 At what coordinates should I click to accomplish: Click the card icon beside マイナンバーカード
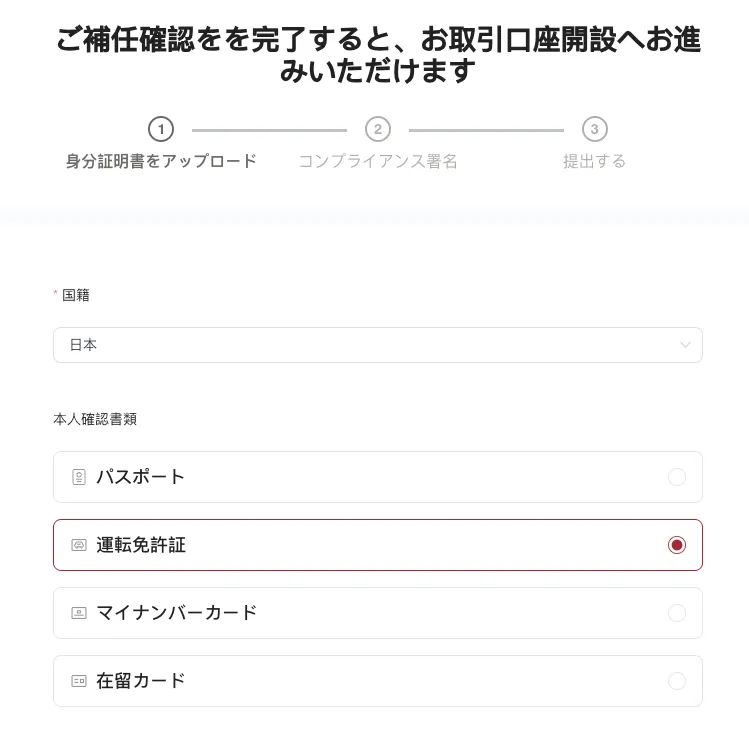click(x=79, y=613)
